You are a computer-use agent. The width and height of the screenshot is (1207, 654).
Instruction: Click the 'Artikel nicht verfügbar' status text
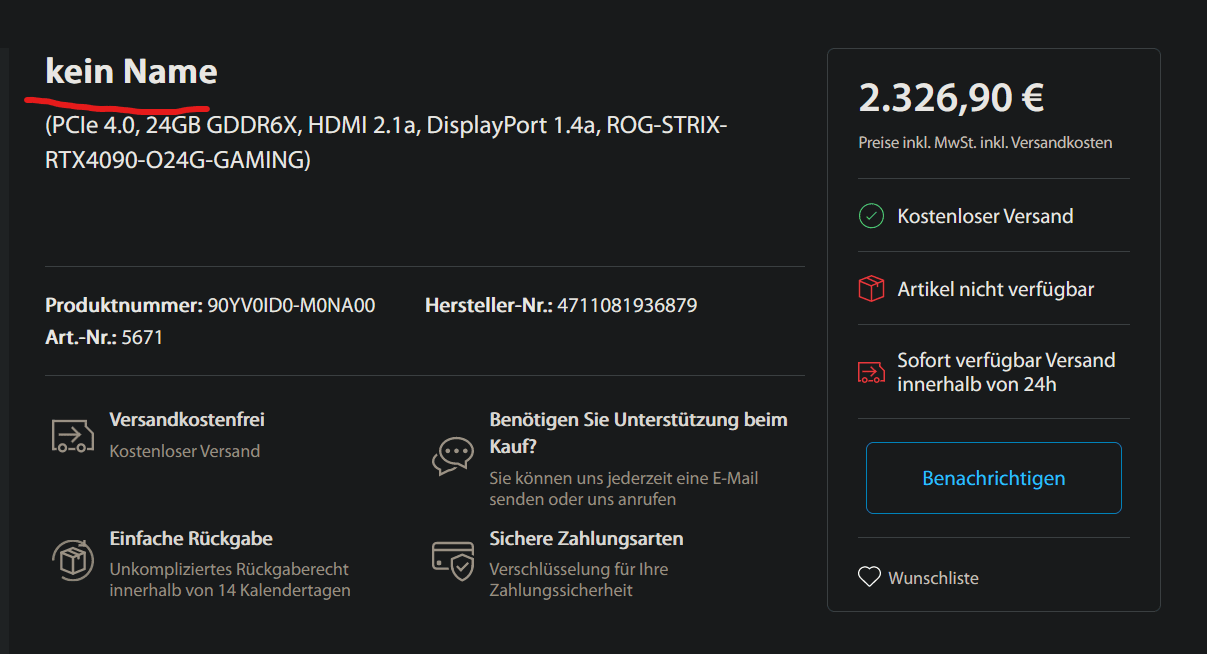996,290
